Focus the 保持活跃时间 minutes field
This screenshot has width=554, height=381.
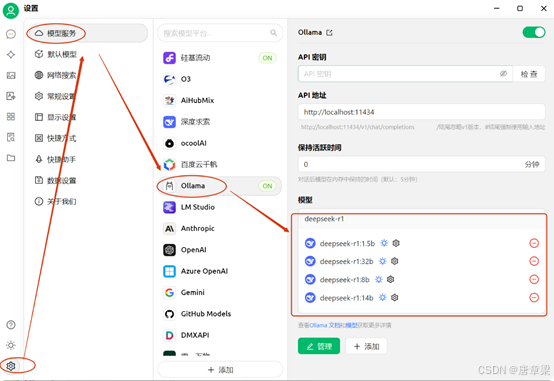coord(421,164)
